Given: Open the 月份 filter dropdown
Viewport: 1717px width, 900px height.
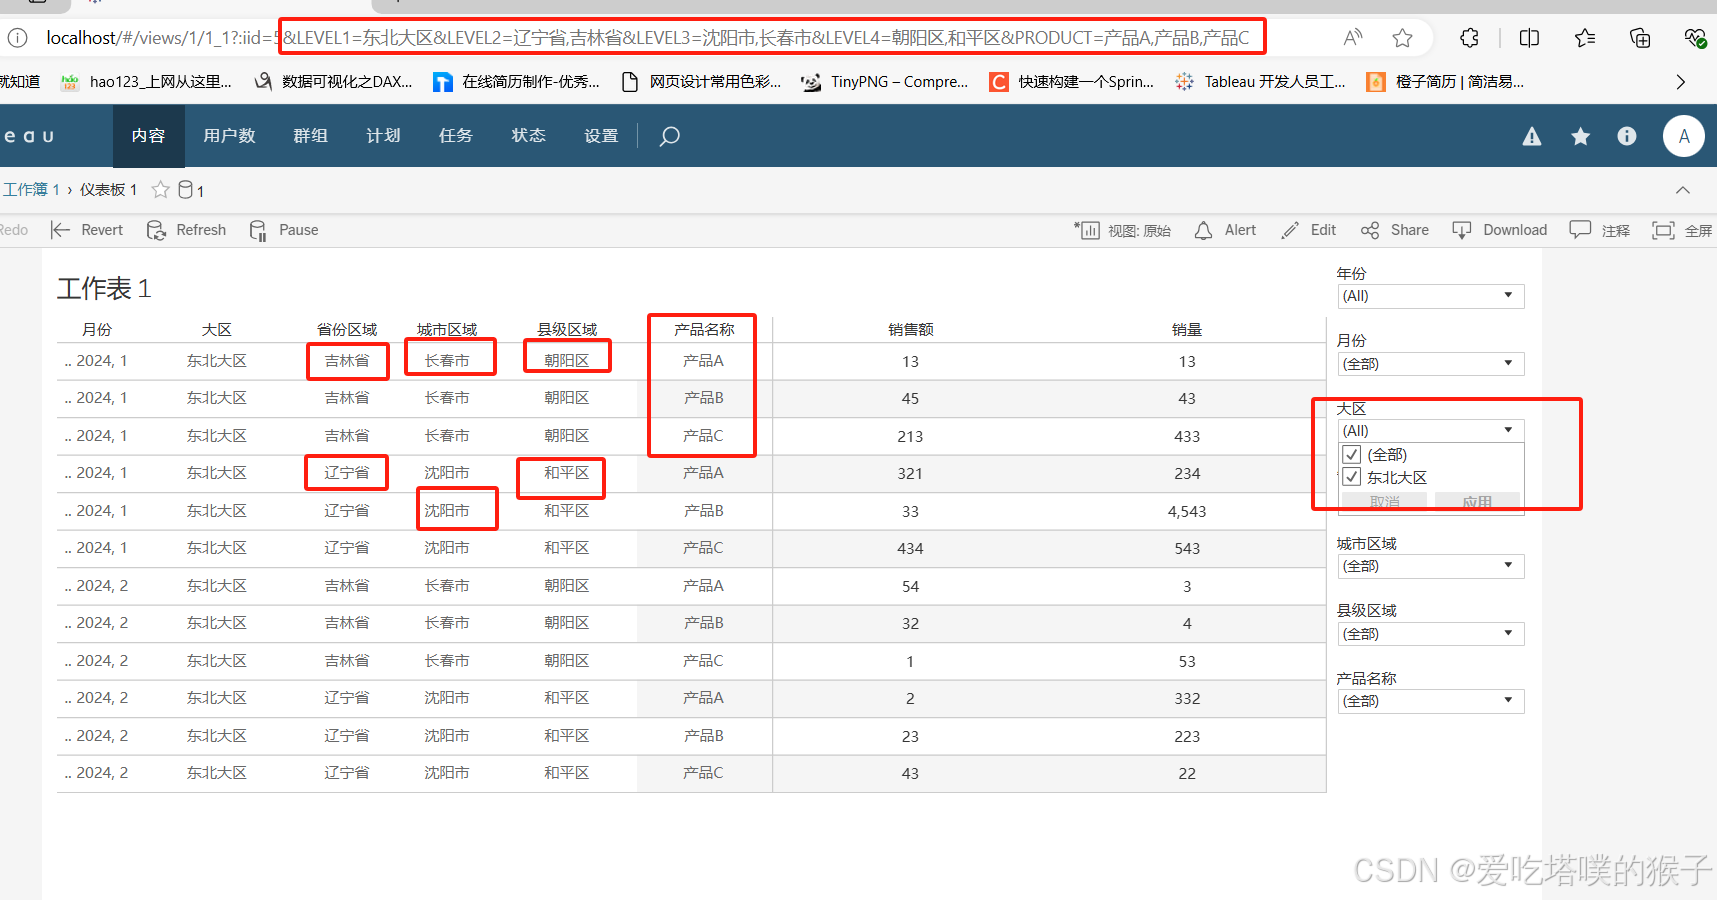Looking at the screenshot, I should [1431, 364].
